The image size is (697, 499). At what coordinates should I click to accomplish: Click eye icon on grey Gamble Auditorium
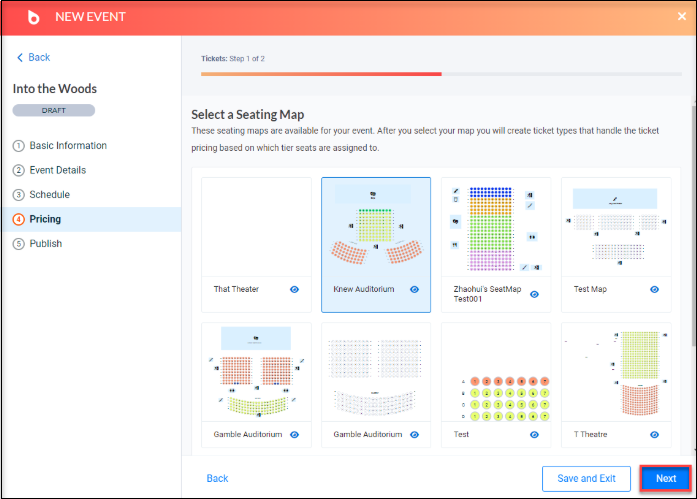coord(414,435)
